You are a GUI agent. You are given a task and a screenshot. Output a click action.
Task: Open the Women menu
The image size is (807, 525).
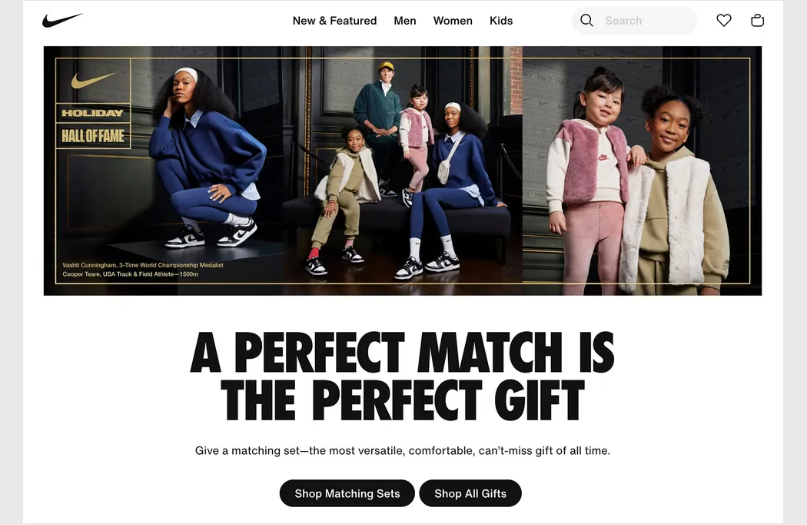[x=452, y=21]
